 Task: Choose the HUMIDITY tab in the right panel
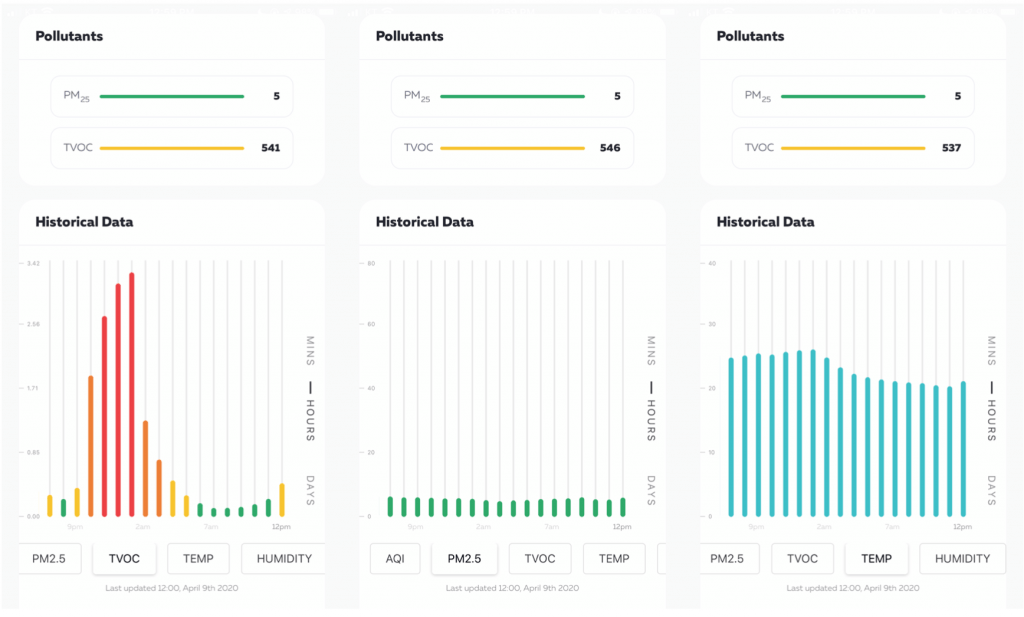962,559
